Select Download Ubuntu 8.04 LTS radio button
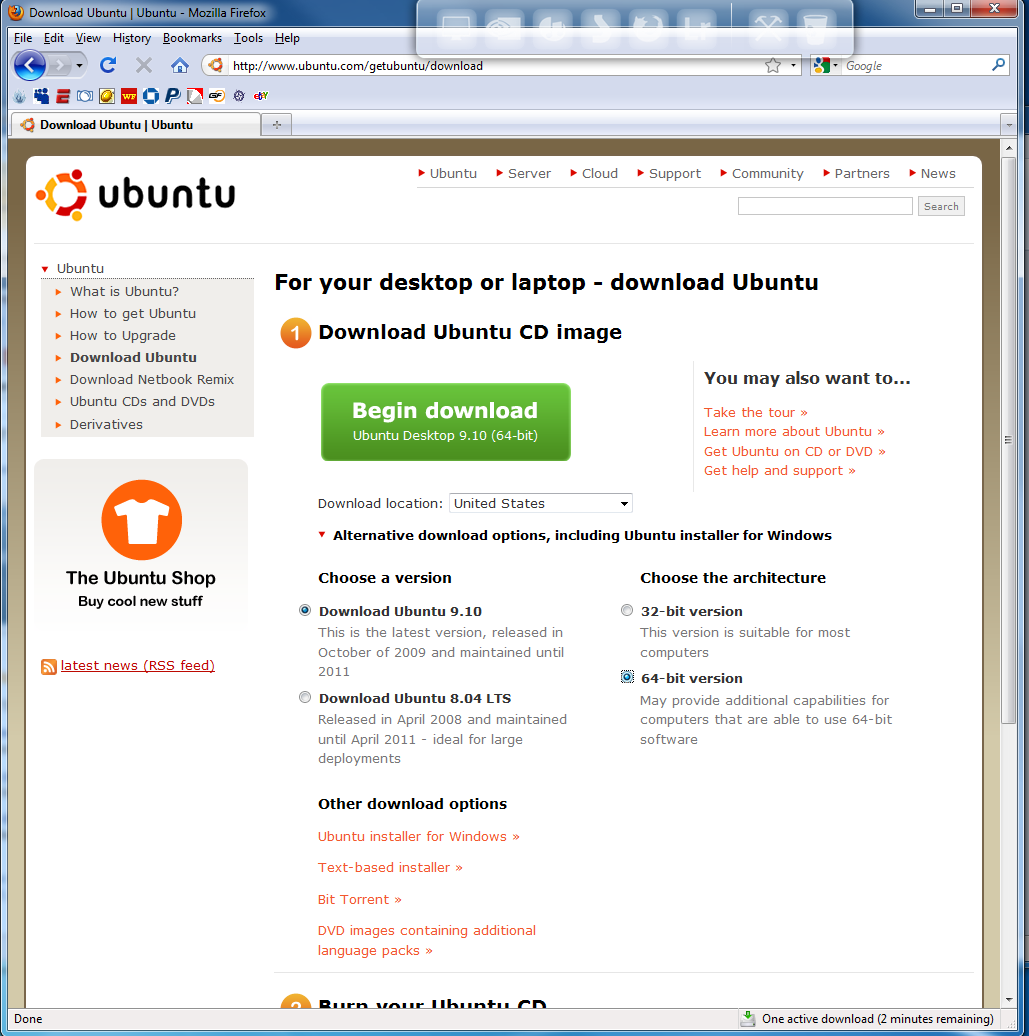The width and height of the screenshot is (1029, 1036). (x=305, y=697)
